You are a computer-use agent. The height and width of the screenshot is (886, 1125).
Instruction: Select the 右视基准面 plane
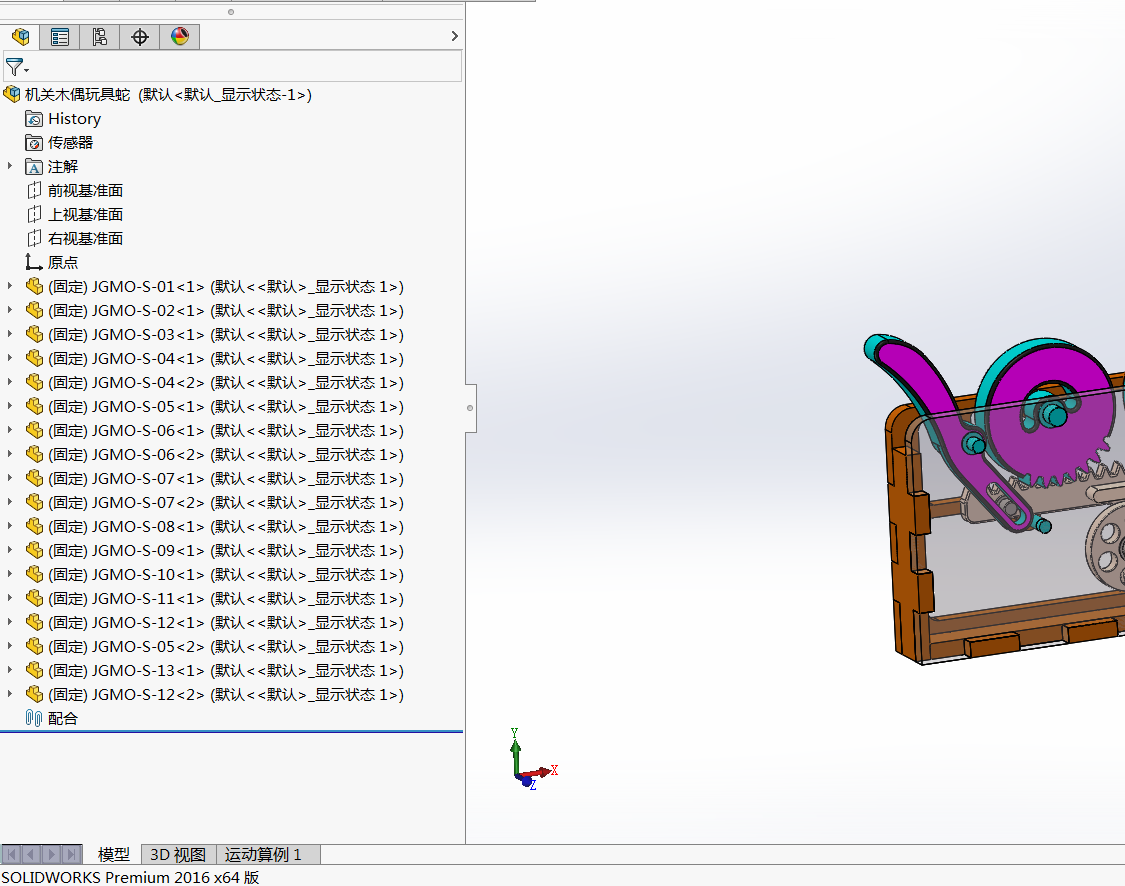85,238
